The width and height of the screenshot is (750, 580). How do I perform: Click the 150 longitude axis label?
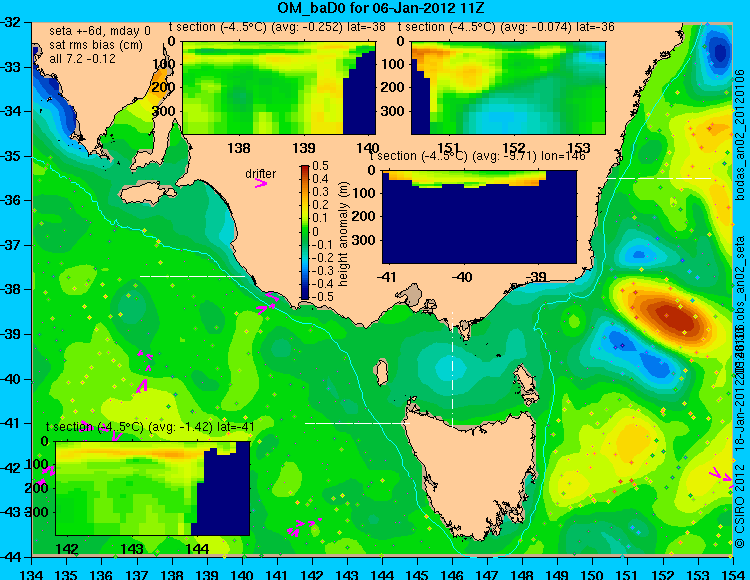(593, 574)
